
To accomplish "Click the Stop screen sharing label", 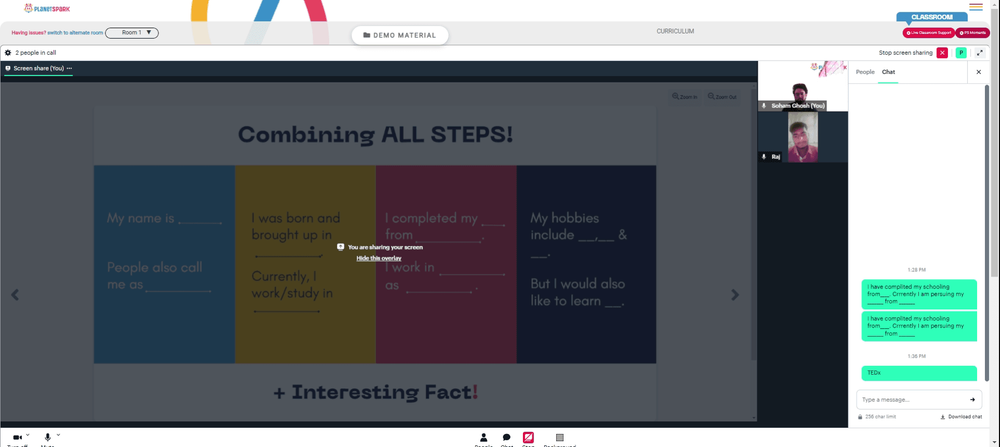I will (906, 53).
